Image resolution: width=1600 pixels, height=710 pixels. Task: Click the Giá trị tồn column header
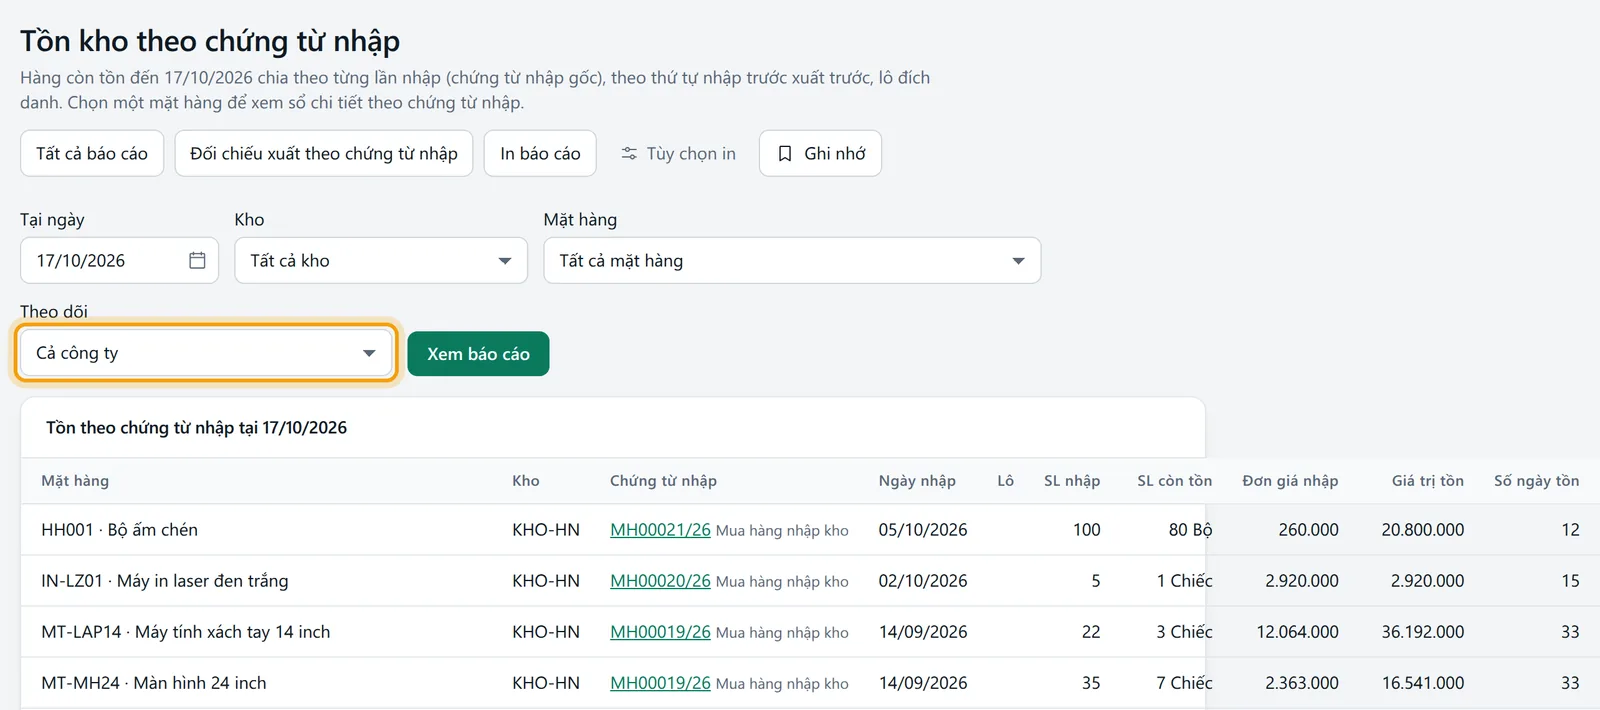pyautogui.click(x=1427, y=481)
